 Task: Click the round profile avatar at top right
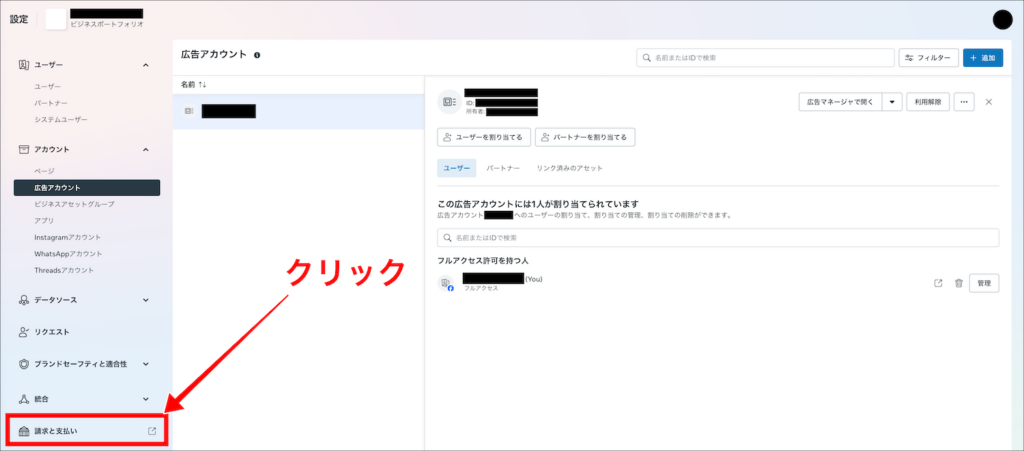[1002, 20]
